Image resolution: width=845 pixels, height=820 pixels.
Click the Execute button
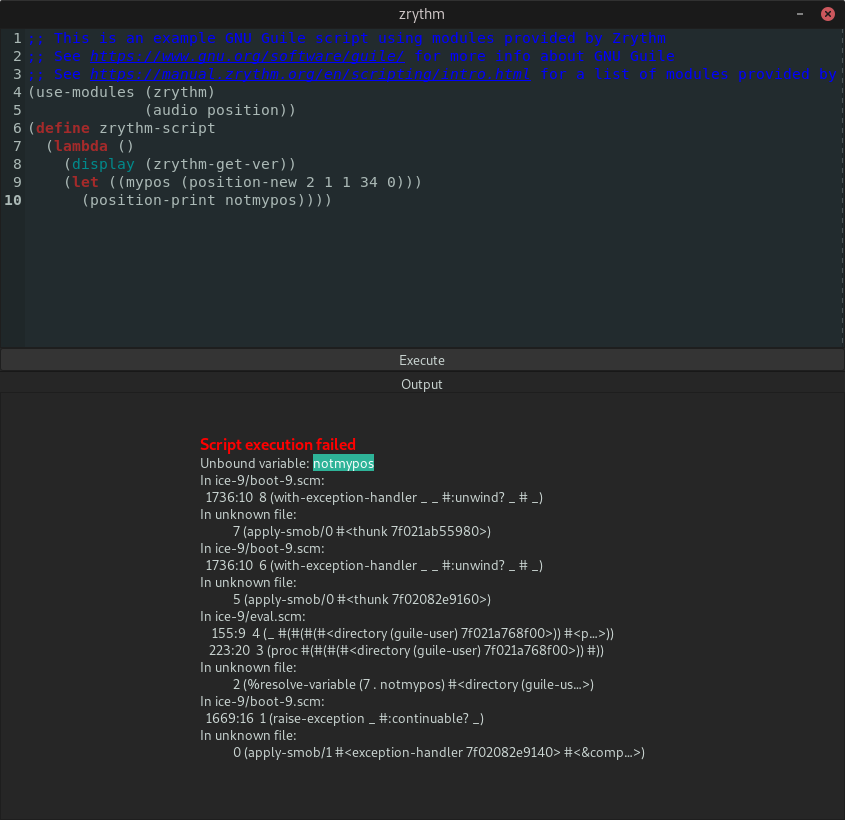421,360
